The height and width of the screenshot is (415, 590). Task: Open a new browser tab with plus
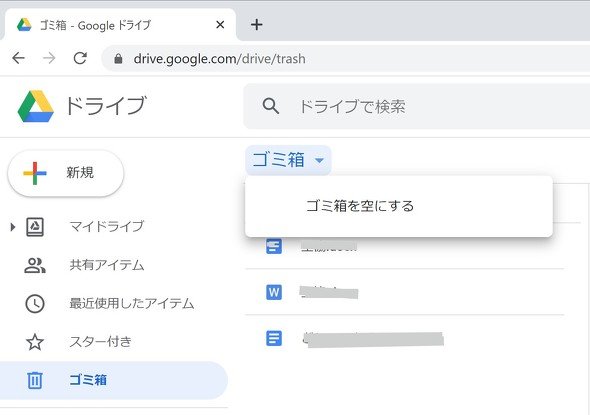pyautogui.click(x=257, y=25)
